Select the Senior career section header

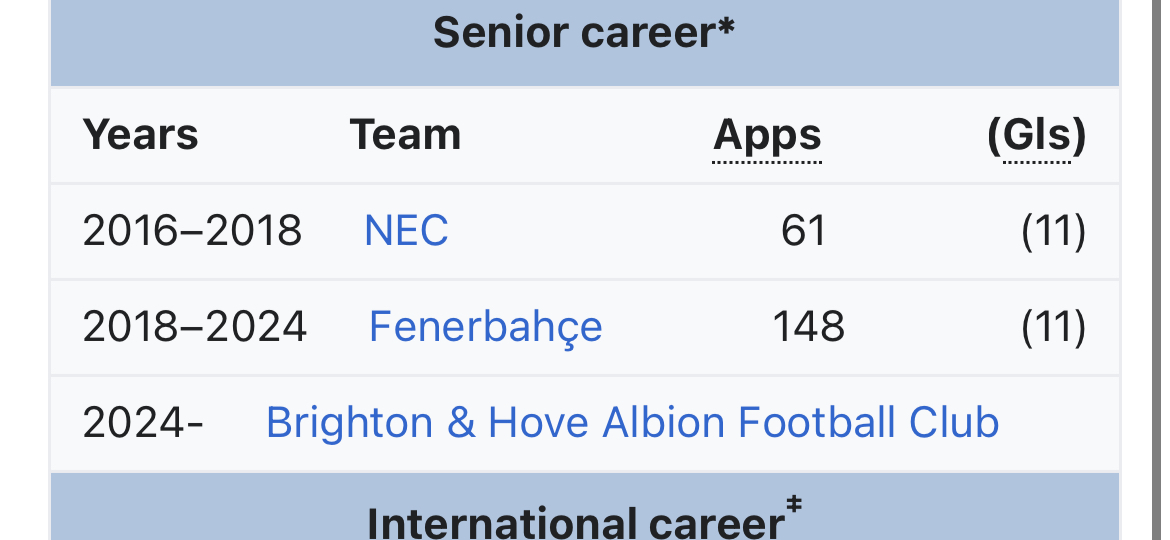coord(585,34)
